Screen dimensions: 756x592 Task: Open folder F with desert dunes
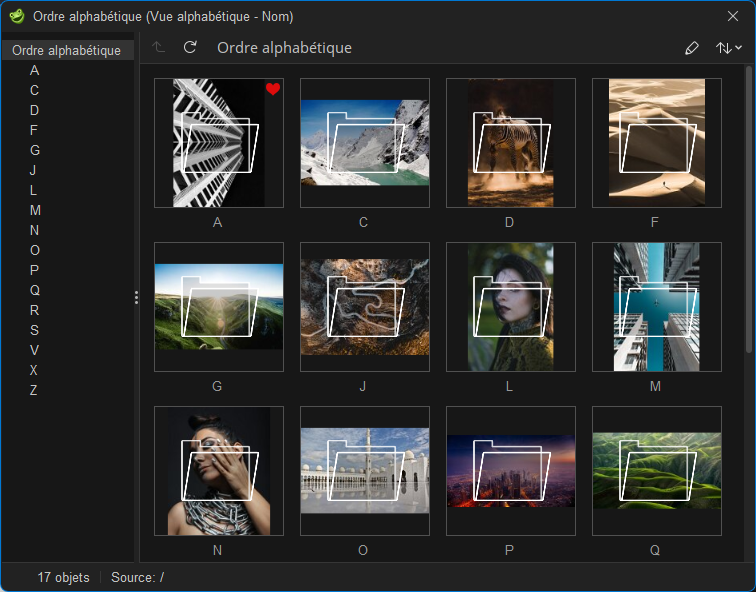point(656,143)
